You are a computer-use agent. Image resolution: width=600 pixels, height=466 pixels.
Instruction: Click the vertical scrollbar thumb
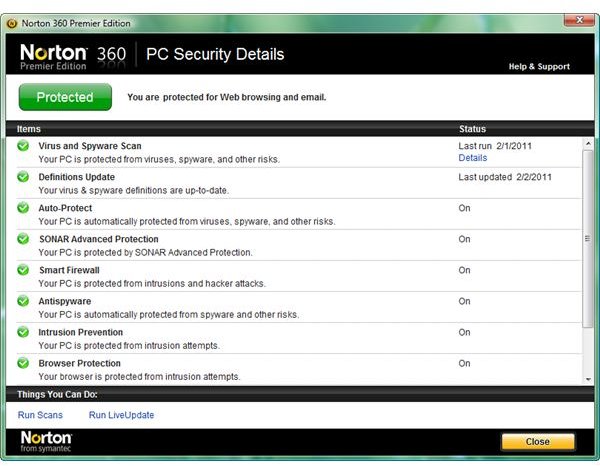pyautogui.click(x=588, y=239)
